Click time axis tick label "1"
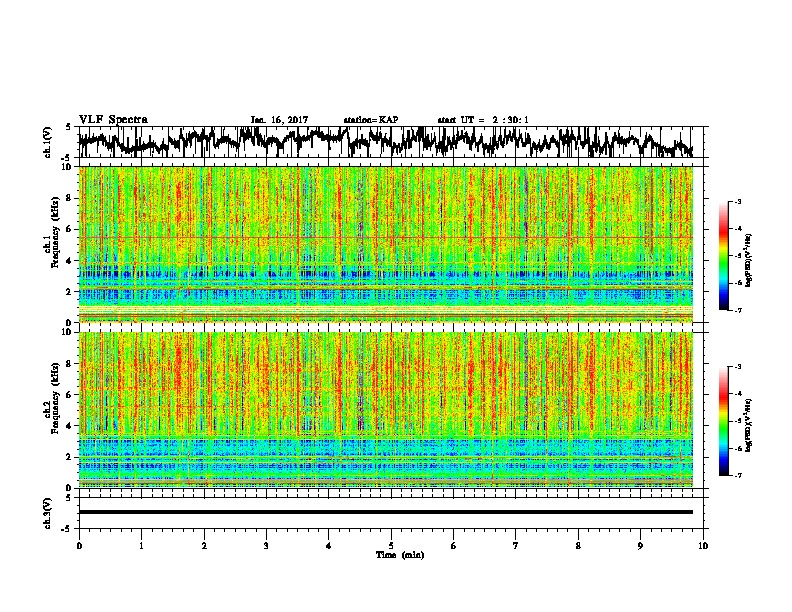 tap(141, 546)
